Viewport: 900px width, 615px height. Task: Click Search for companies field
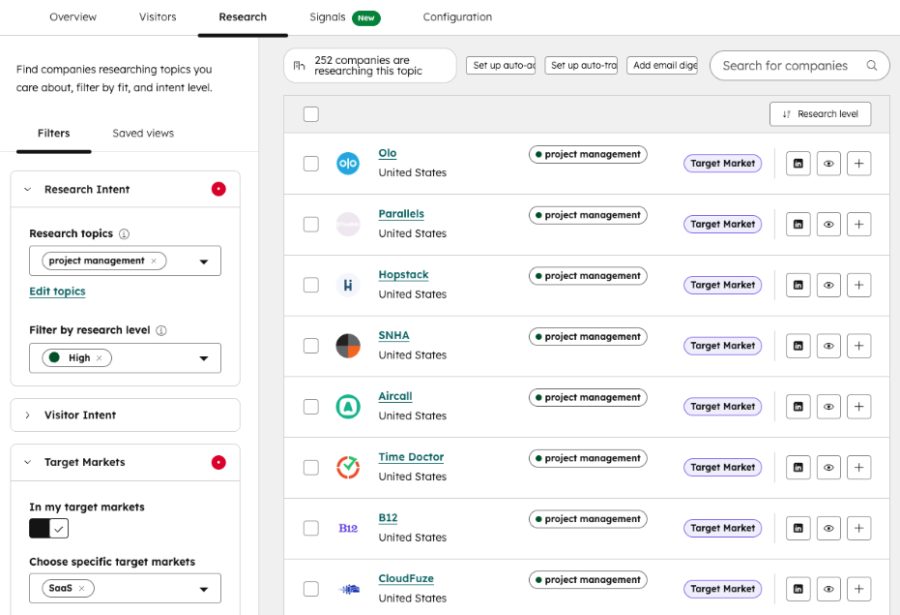point(799,65)
